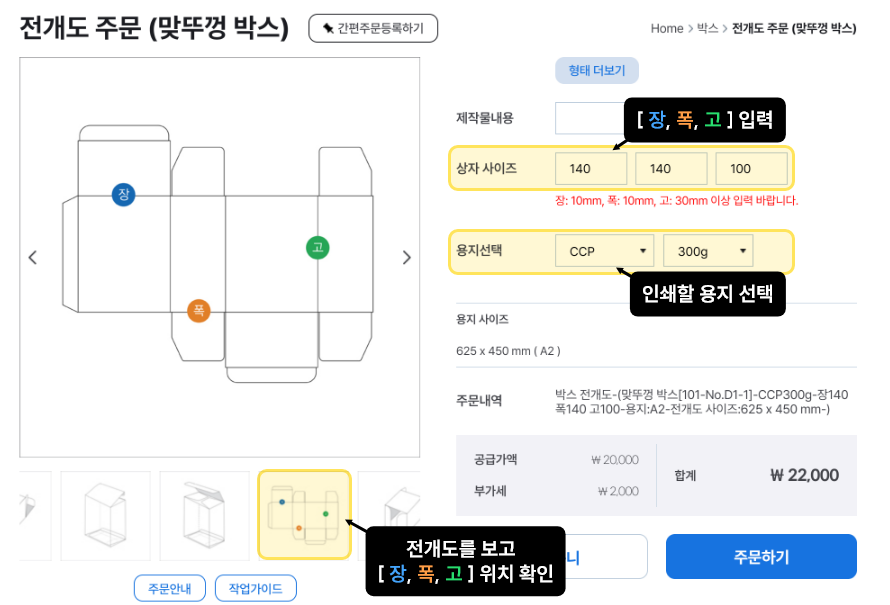Select the closed transparent box thumbnail

(106, 515)
